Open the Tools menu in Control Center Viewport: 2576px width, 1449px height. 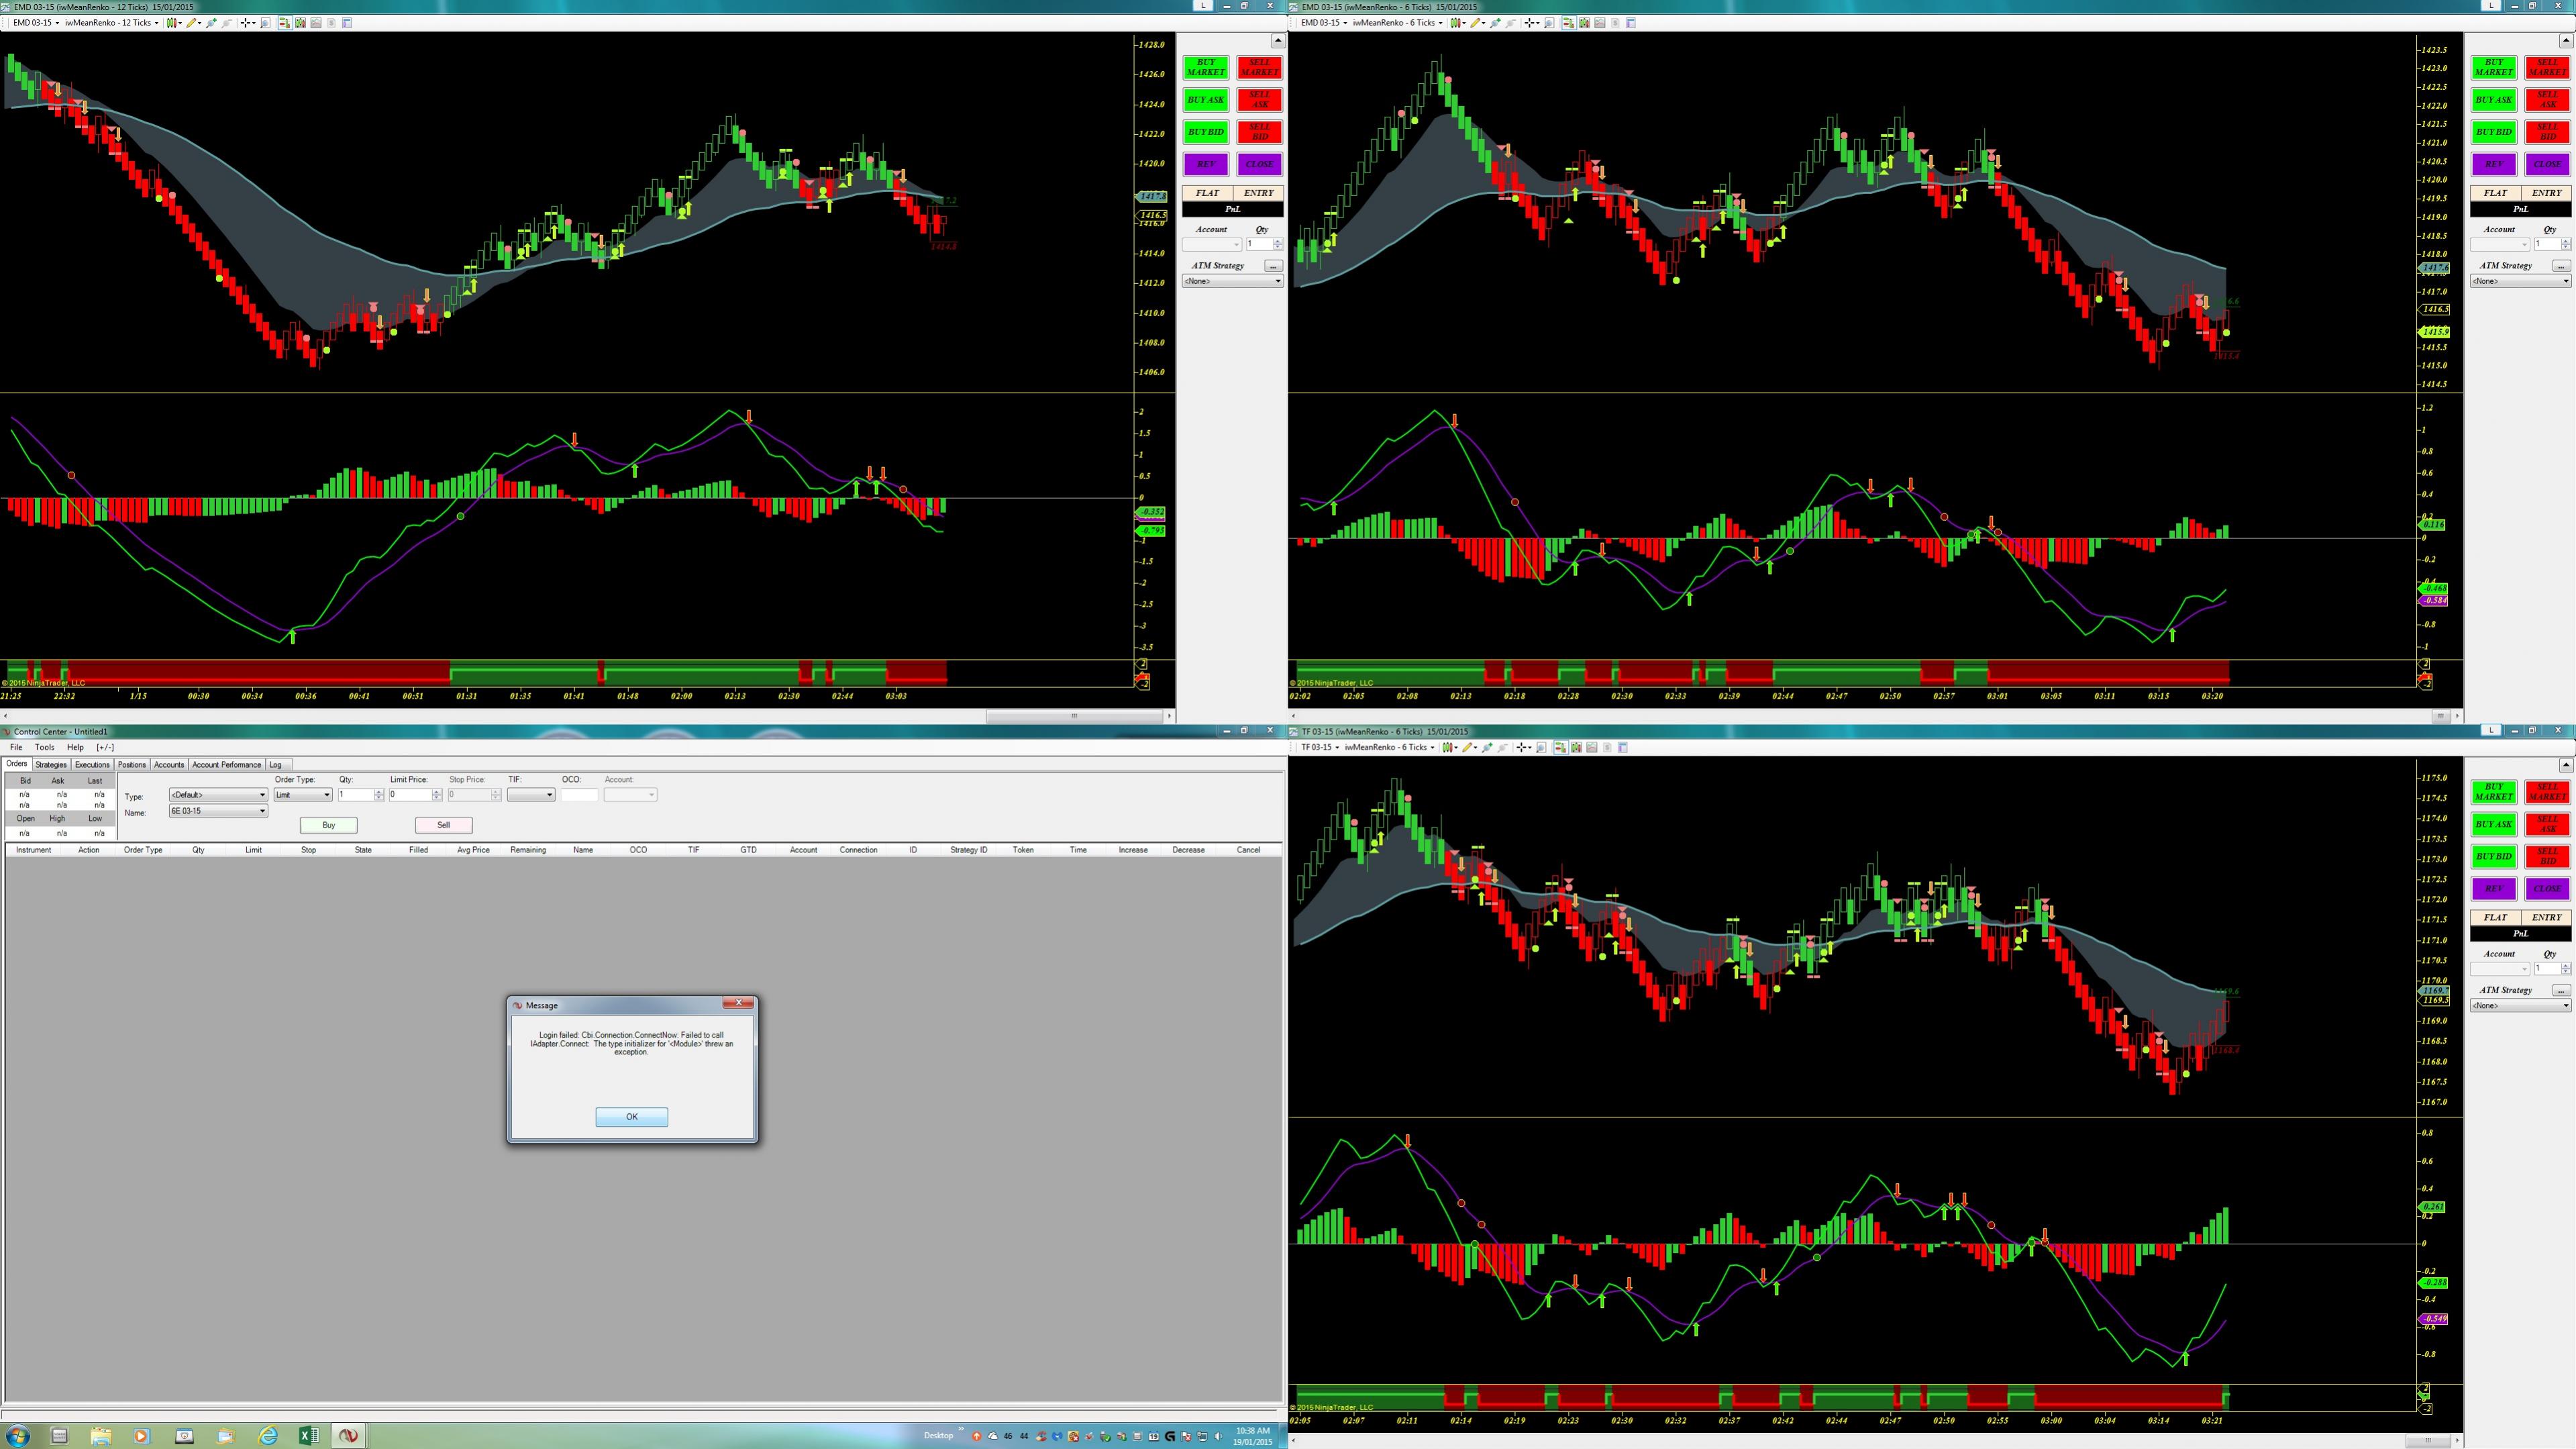coord(44,747)
